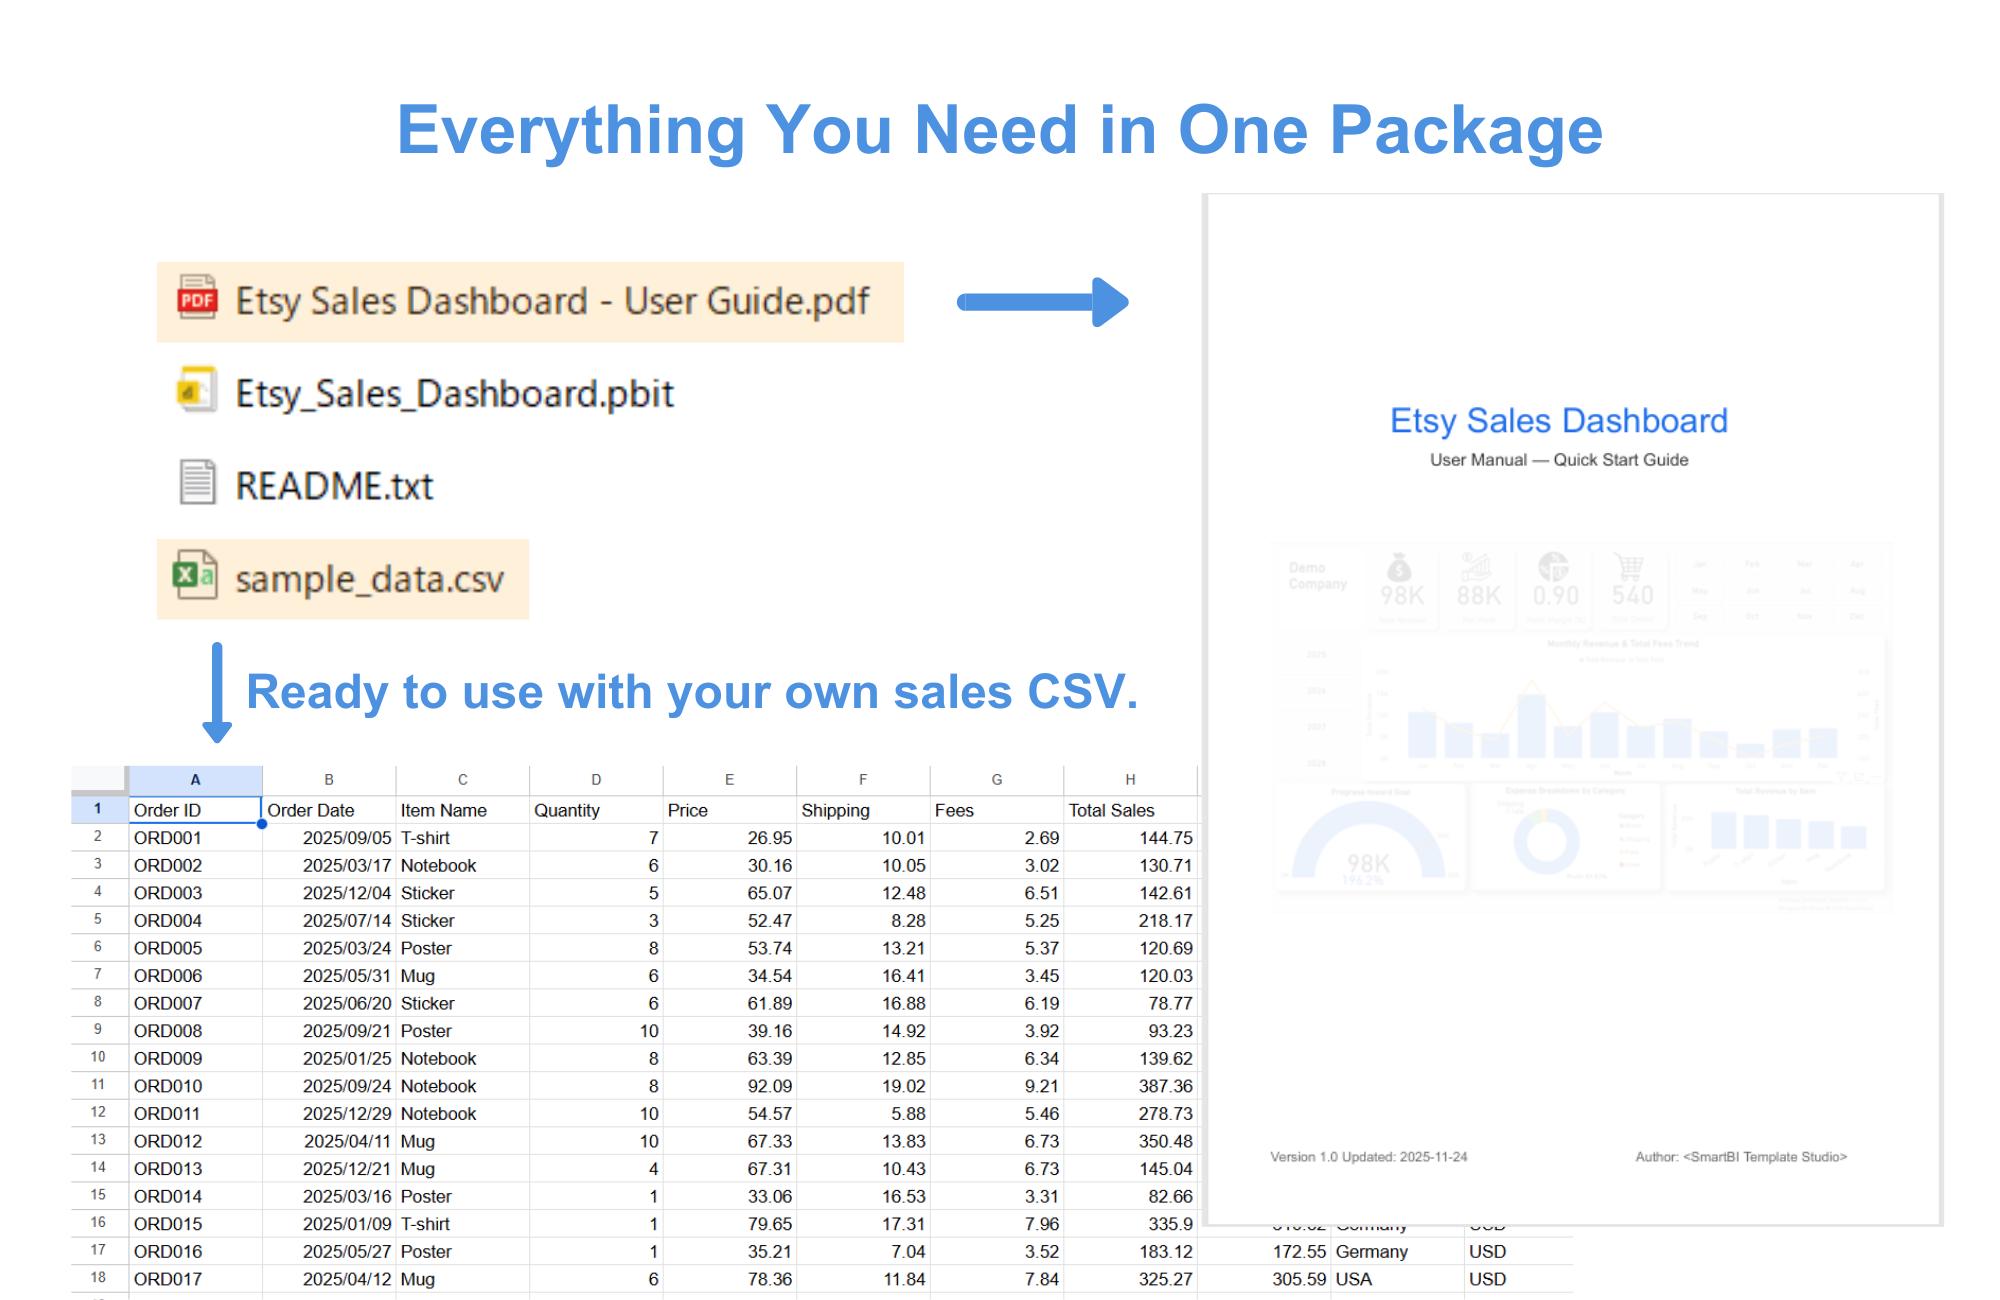Click the heading 'Everything You Need in One Package'
The width and height of the screenshot is (2000, 1300).
coord(1000,131)
